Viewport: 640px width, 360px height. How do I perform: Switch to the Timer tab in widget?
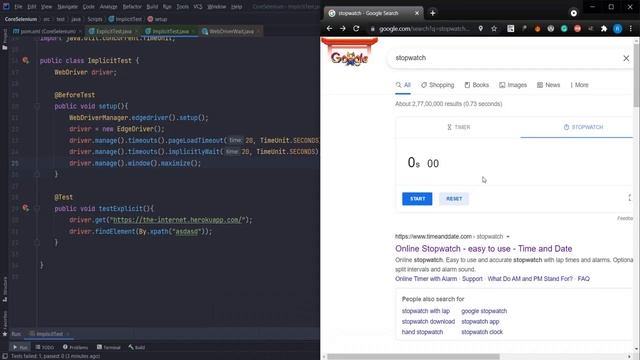click(458, 127)
